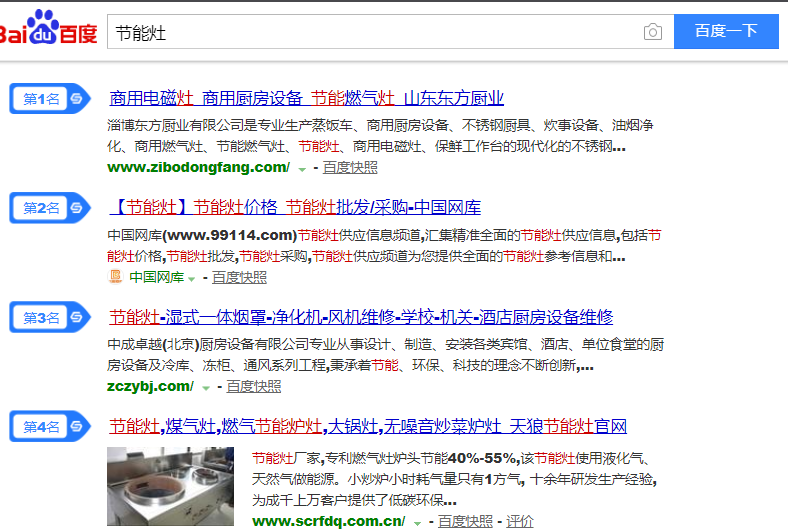Open 节能灶价格 中国网库 result title

pyautogui.click(x=294, y=207)
